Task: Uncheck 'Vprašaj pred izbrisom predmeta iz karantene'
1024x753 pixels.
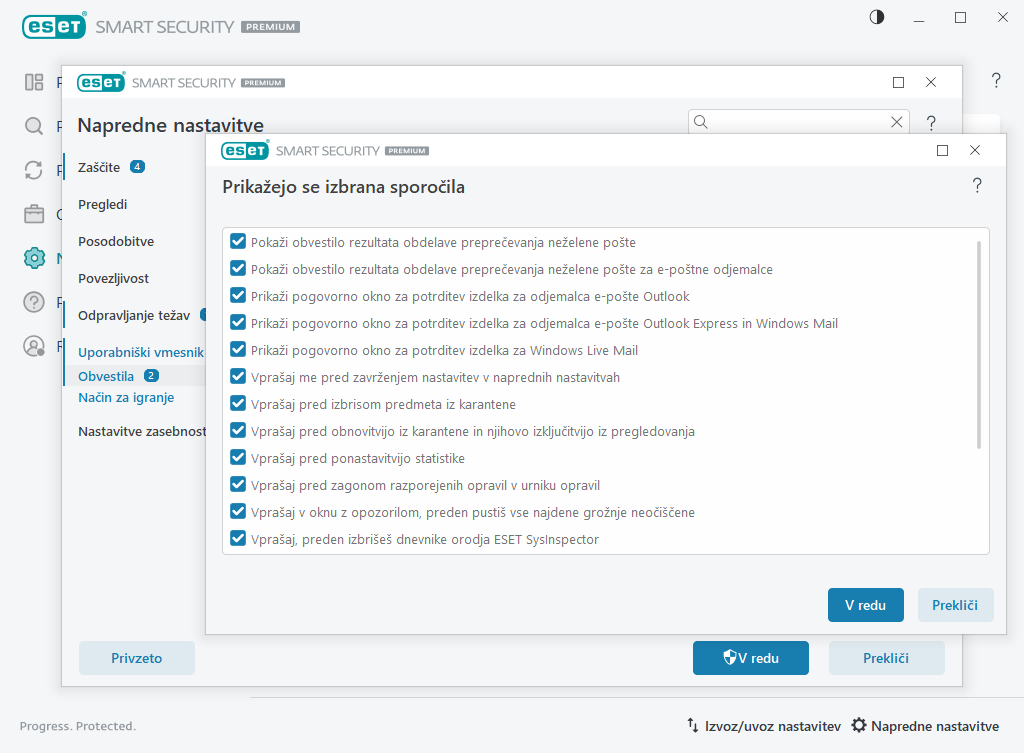Action: click(238, 404)
